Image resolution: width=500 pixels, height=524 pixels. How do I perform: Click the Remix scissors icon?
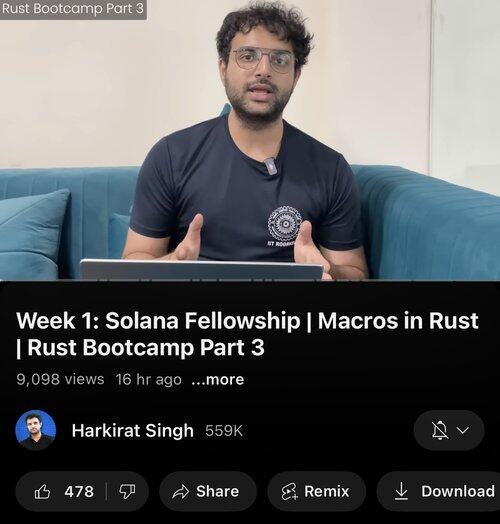click(x=289, y=492)
